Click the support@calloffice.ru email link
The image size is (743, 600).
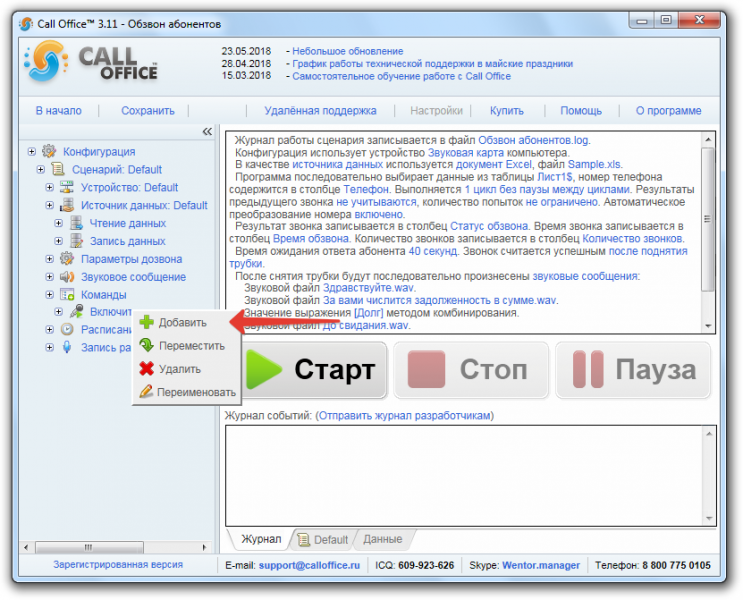(309, 565)
